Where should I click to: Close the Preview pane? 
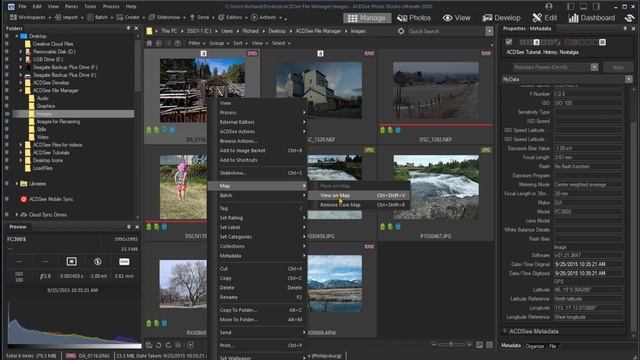pos(137,227)
